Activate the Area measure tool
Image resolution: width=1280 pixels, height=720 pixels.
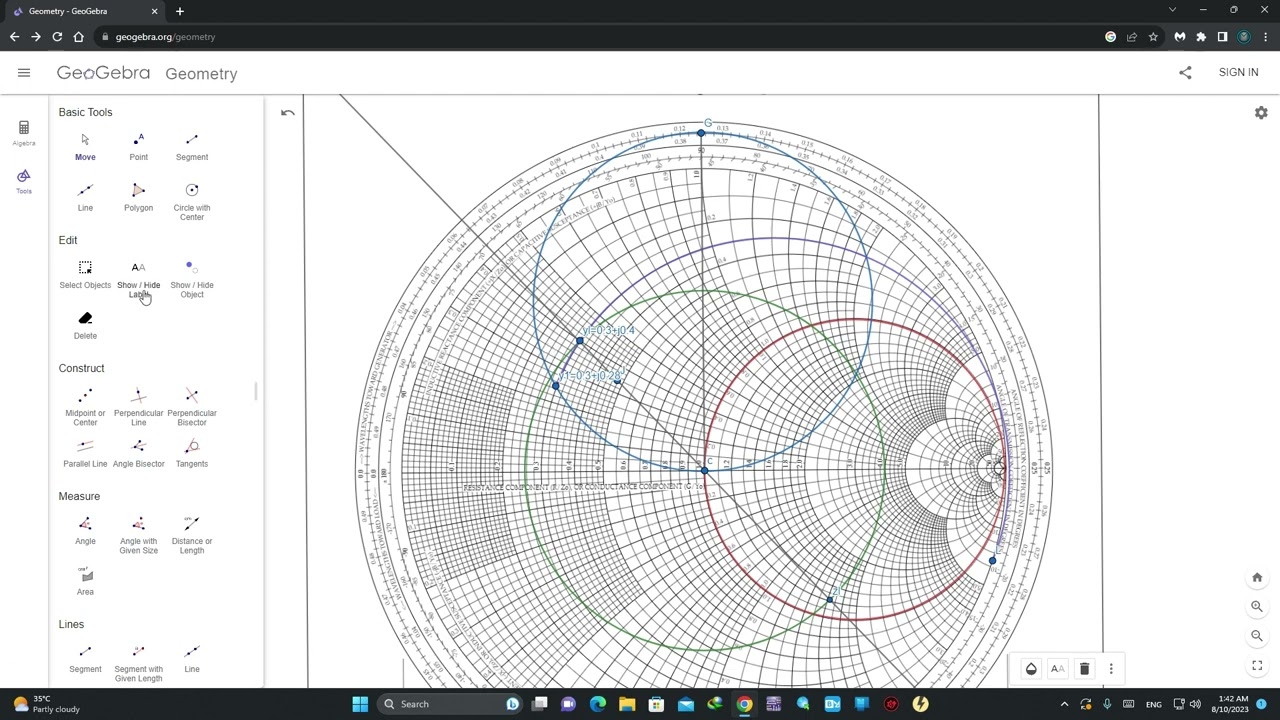85,581
